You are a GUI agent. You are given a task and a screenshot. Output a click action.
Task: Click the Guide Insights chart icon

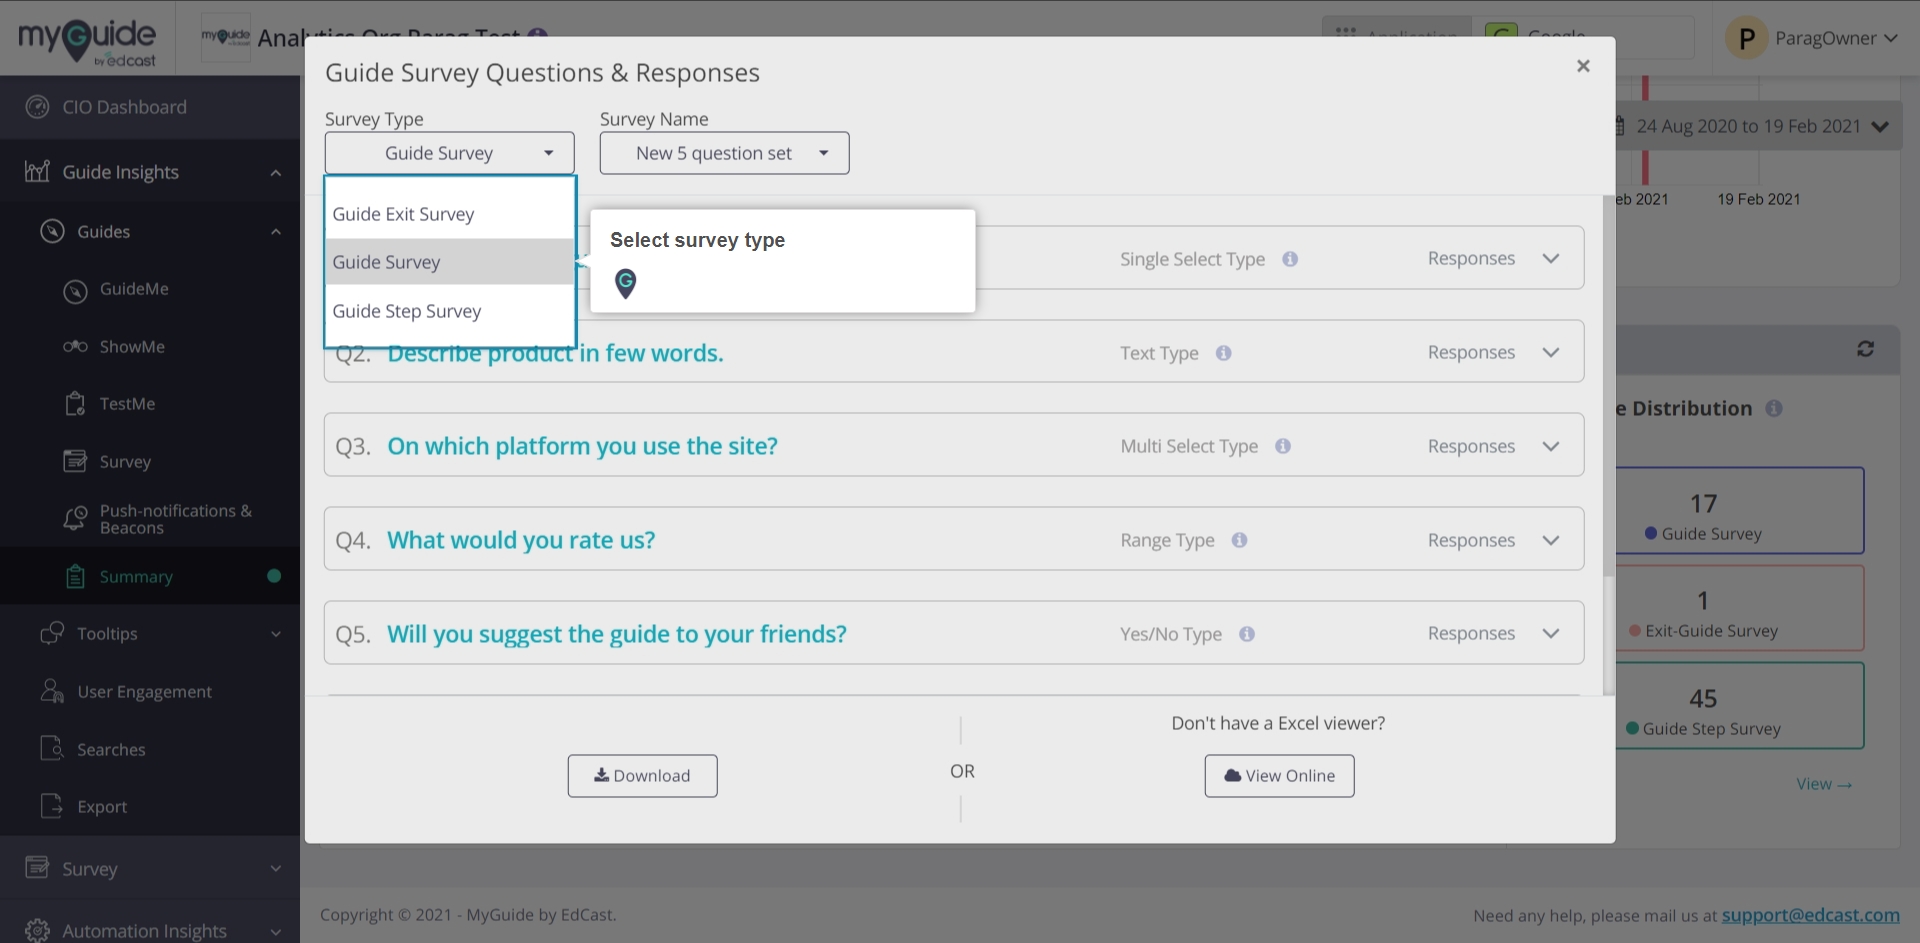37,172
